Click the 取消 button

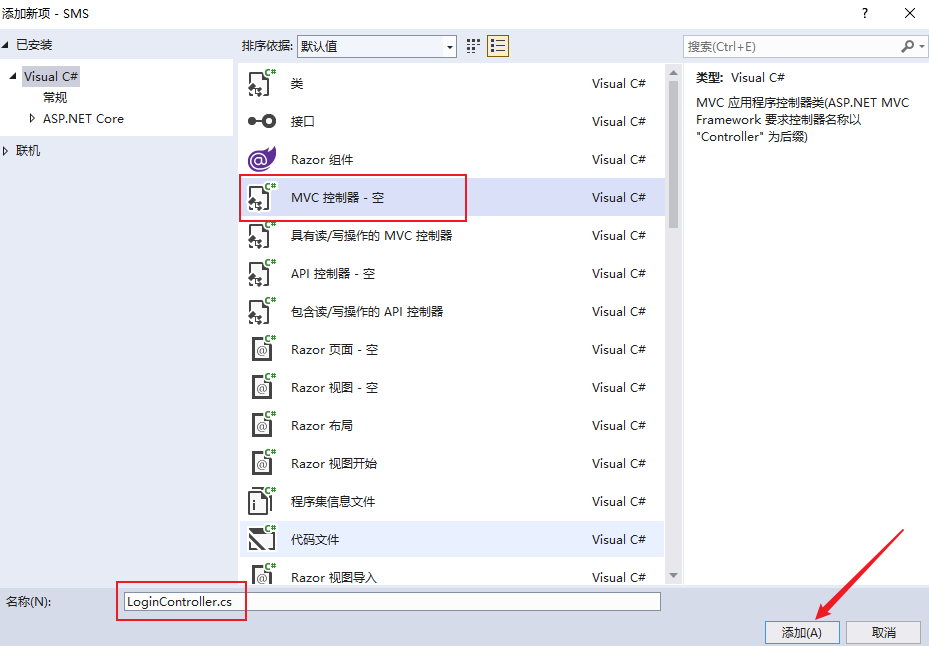(883, 632)
